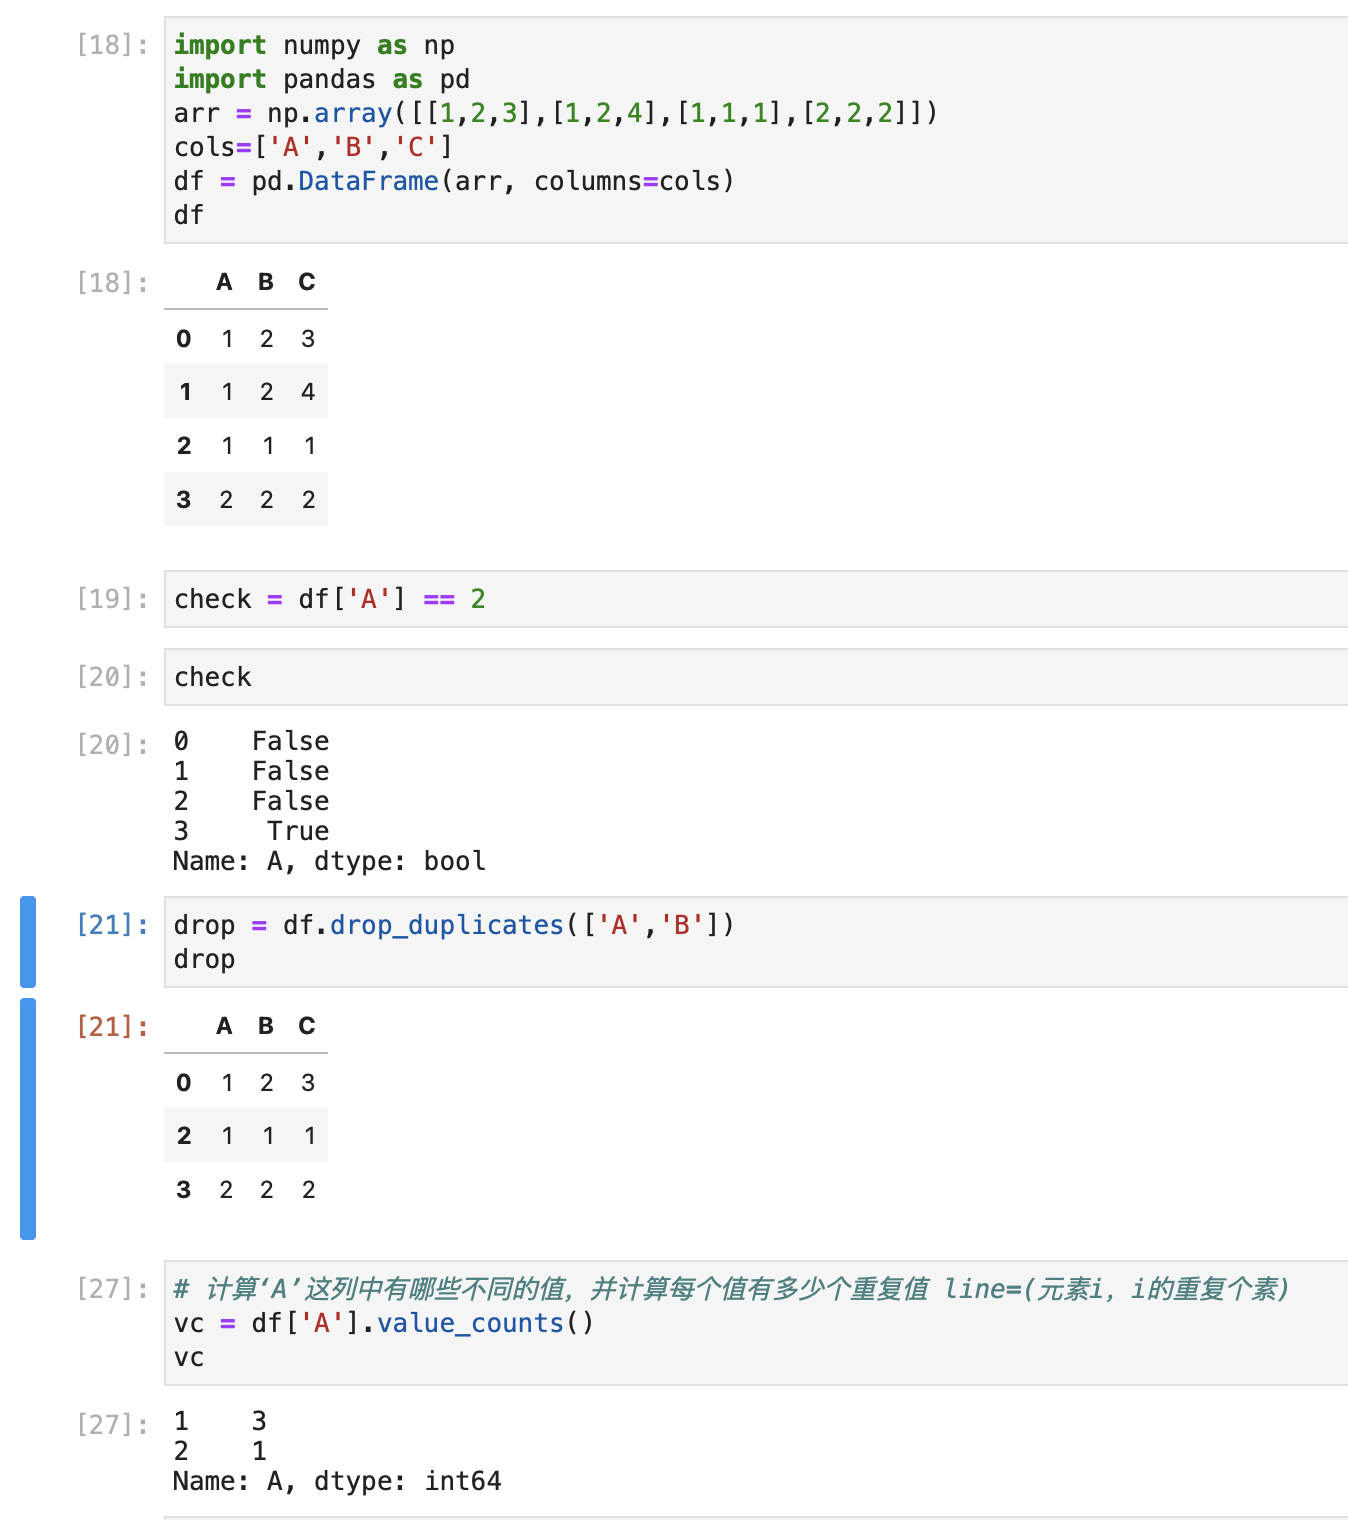Click the 'np.array' line in cell [18]
Screen dimensions: 1348x1520
pos(556,113)
